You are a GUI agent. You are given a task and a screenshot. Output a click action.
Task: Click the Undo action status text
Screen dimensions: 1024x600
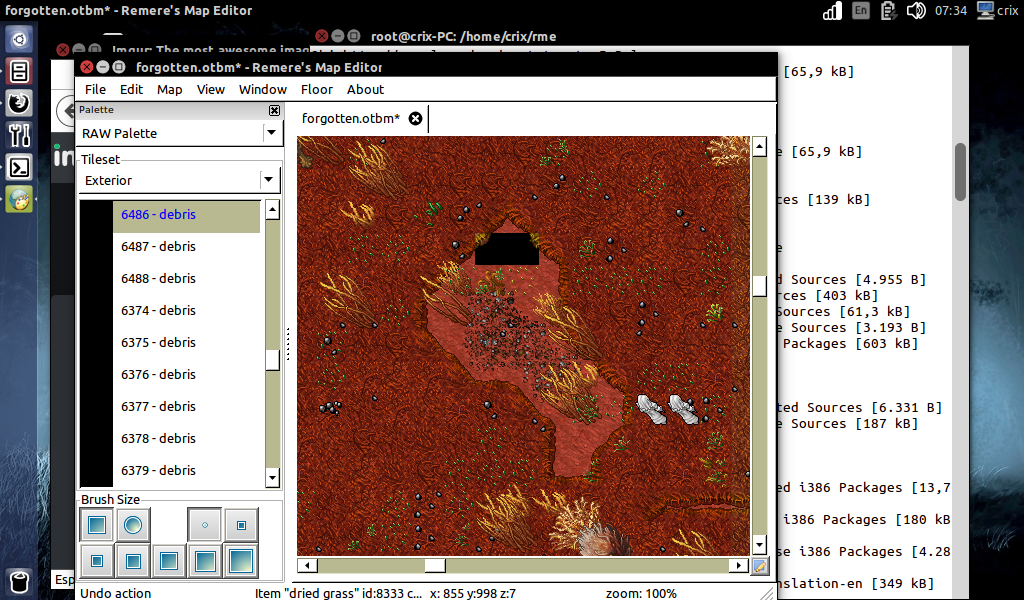116,593
